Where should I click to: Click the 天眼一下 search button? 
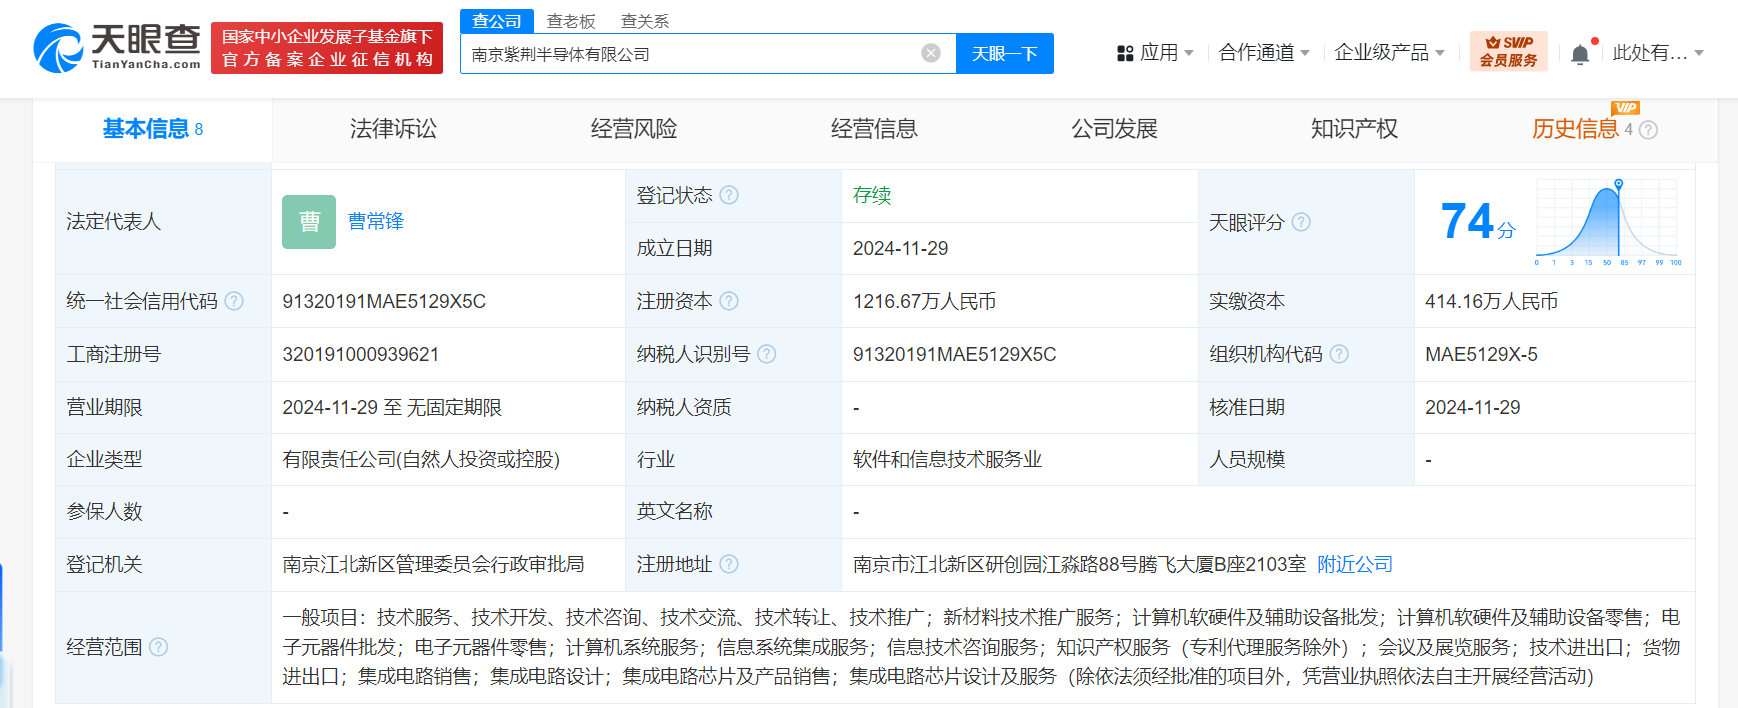click(1004, 54)
